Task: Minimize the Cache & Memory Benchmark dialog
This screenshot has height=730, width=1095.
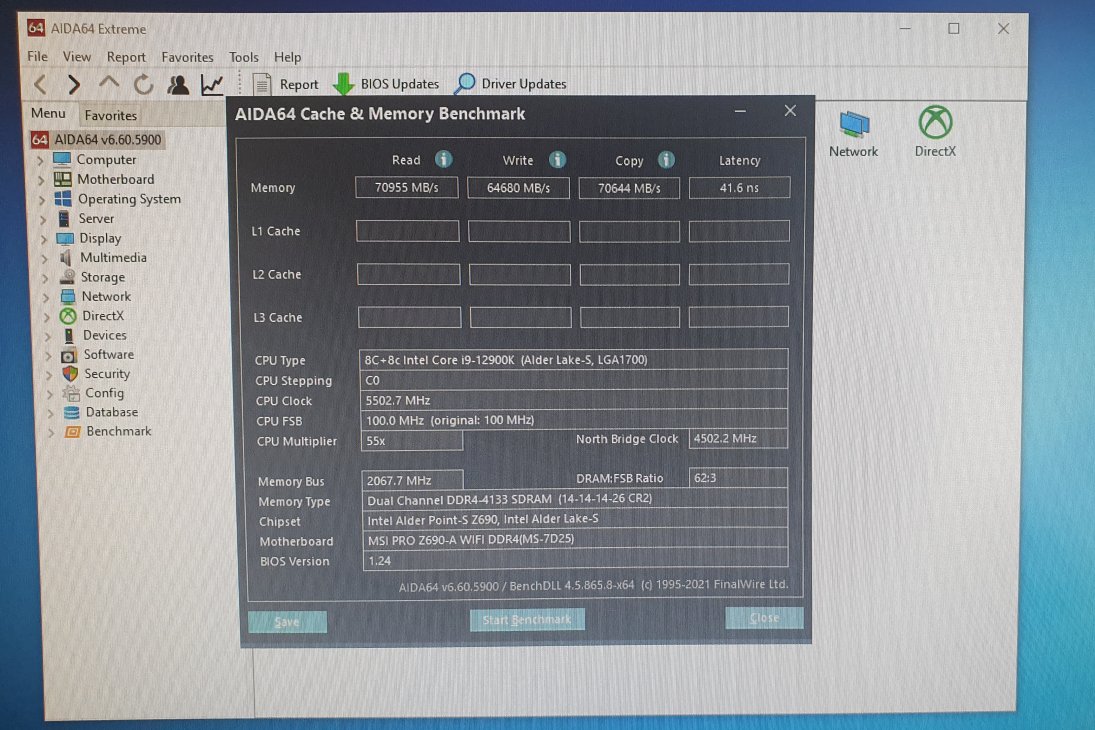Action: click(x=740, y=111)
